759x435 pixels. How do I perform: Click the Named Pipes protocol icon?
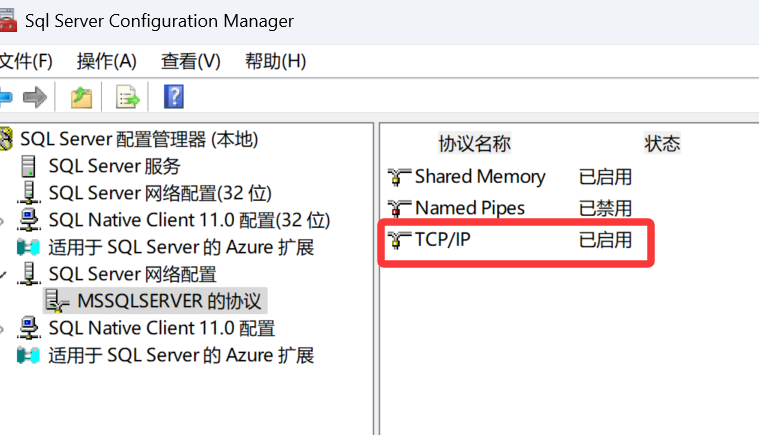pyautogui.click(x=399, y=209)
